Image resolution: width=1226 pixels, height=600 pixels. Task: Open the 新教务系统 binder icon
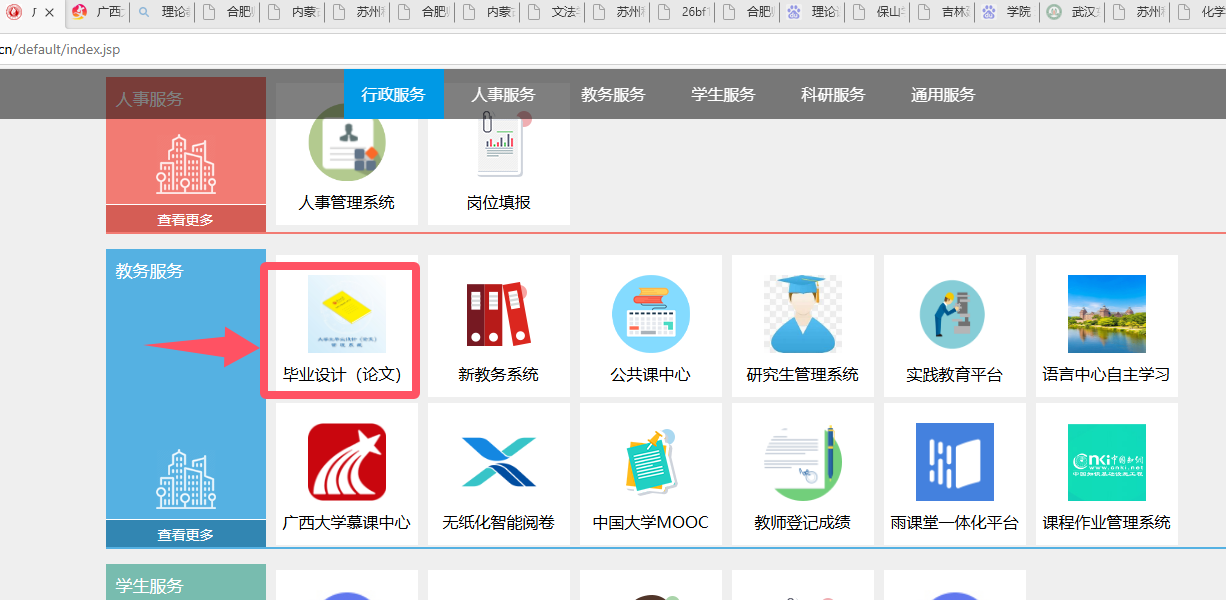click(x=498, y=315)
